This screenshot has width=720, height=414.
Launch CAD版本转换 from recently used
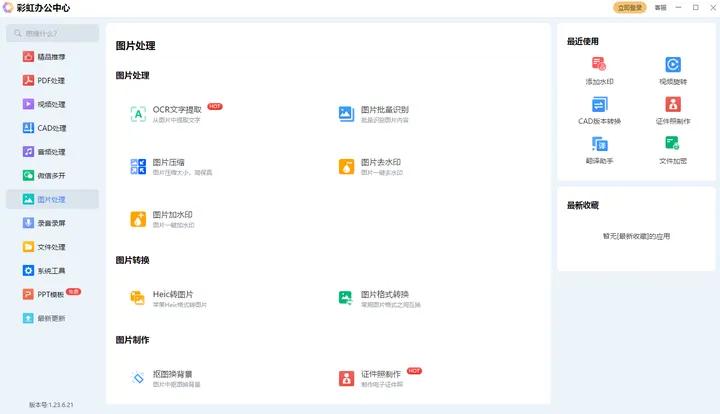pyautogui.click(x=599, y=111)
